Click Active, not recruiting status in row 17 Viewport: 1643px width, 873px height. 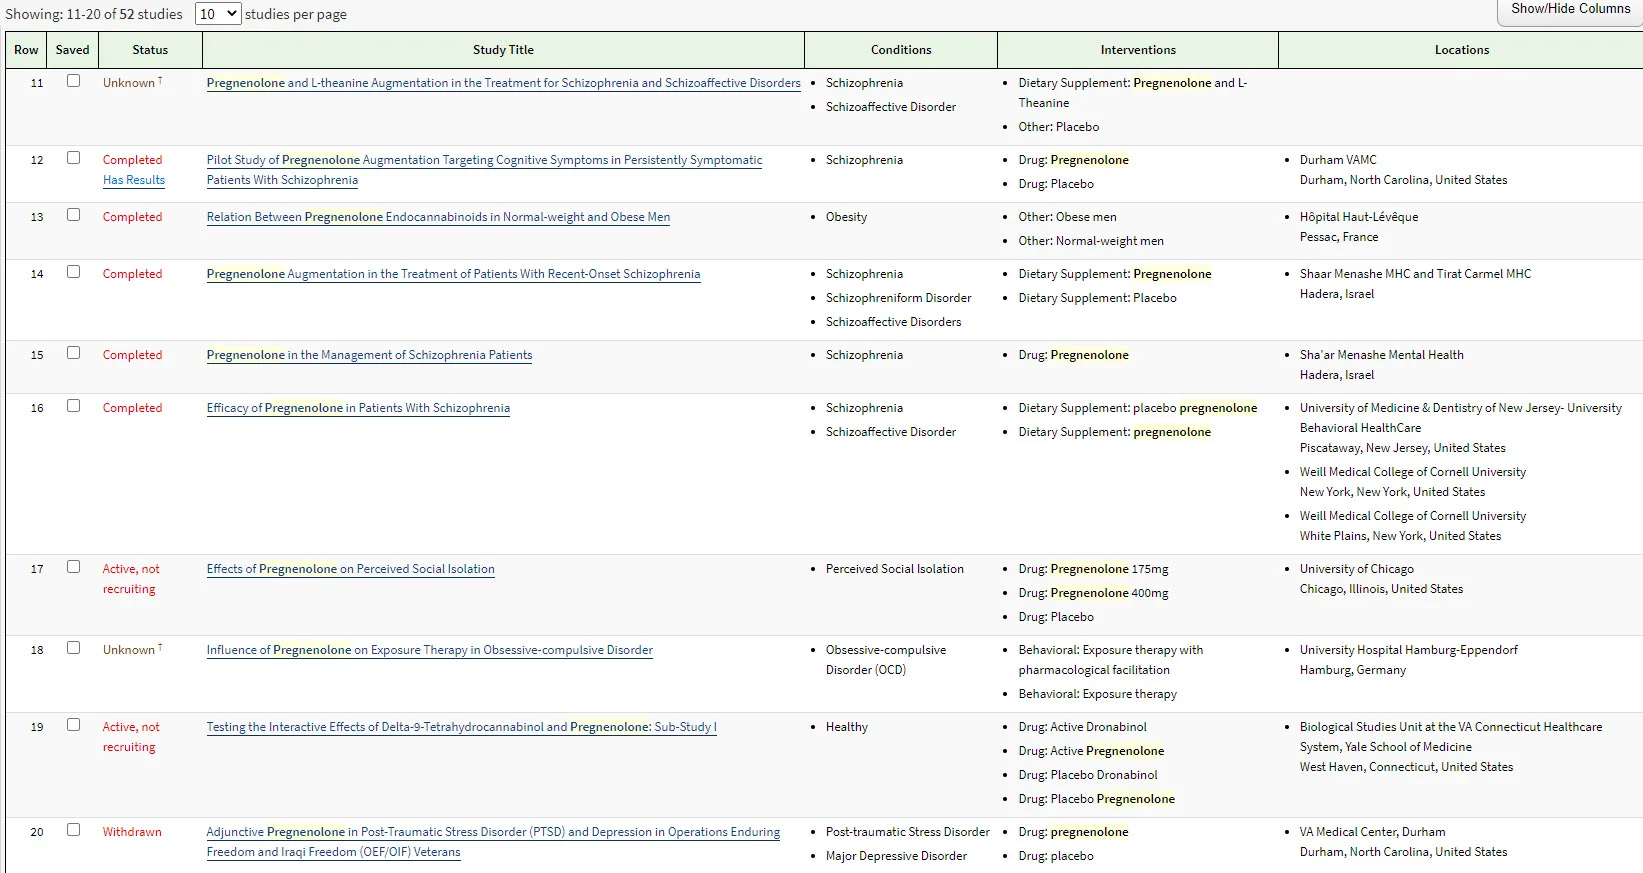point(131,579)
